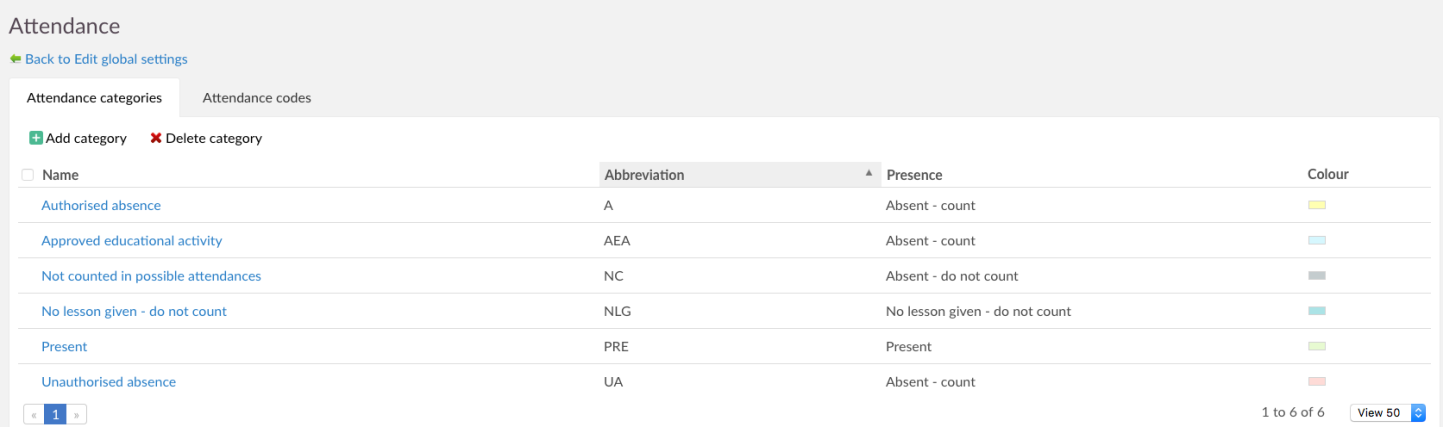Toggle the select-all checkbox beside Name
Image resolution: width=1443 pixels, height=427 pixels.
[27, 175]
